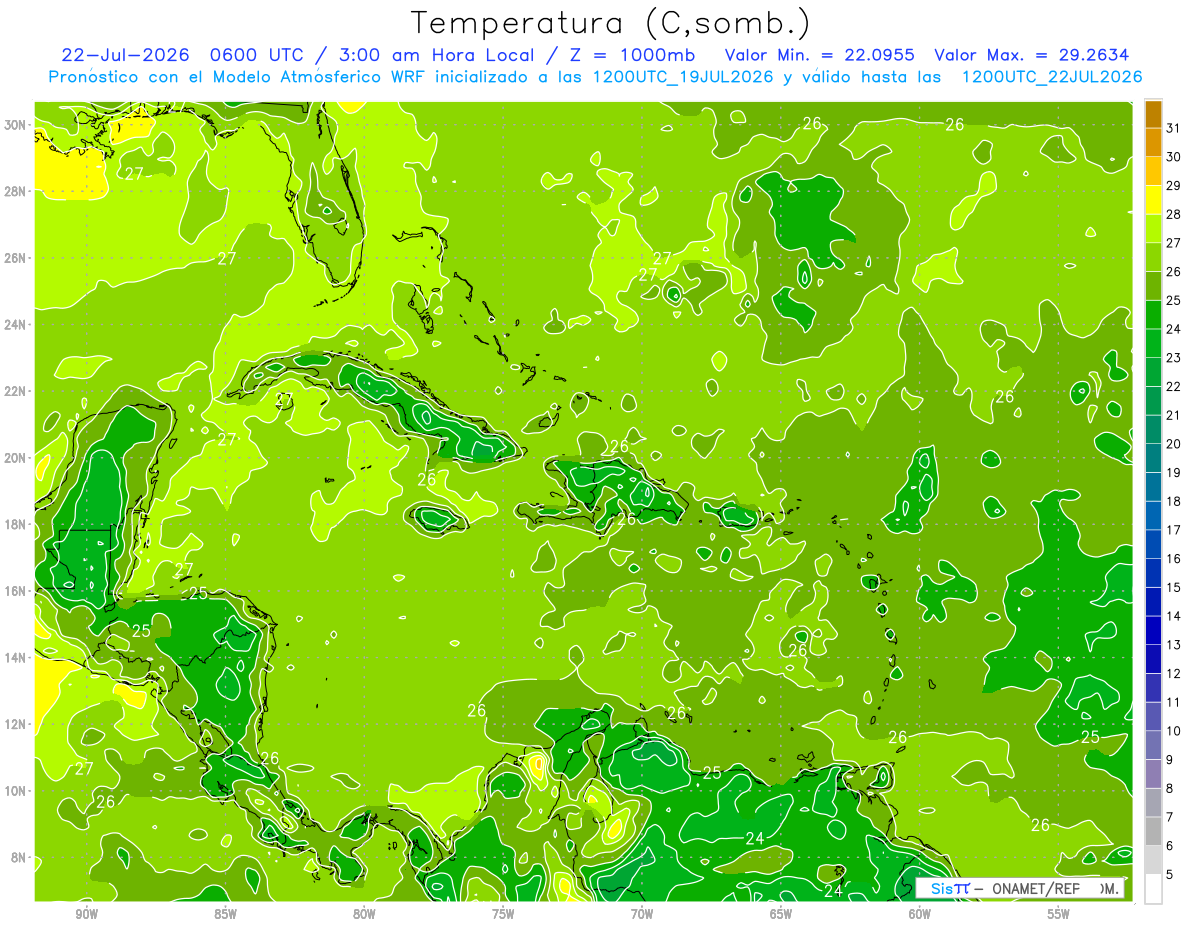Select initialization time "1200UTC_19JUL2026"
Screen dimensions: 1200x927
(683, 76)
